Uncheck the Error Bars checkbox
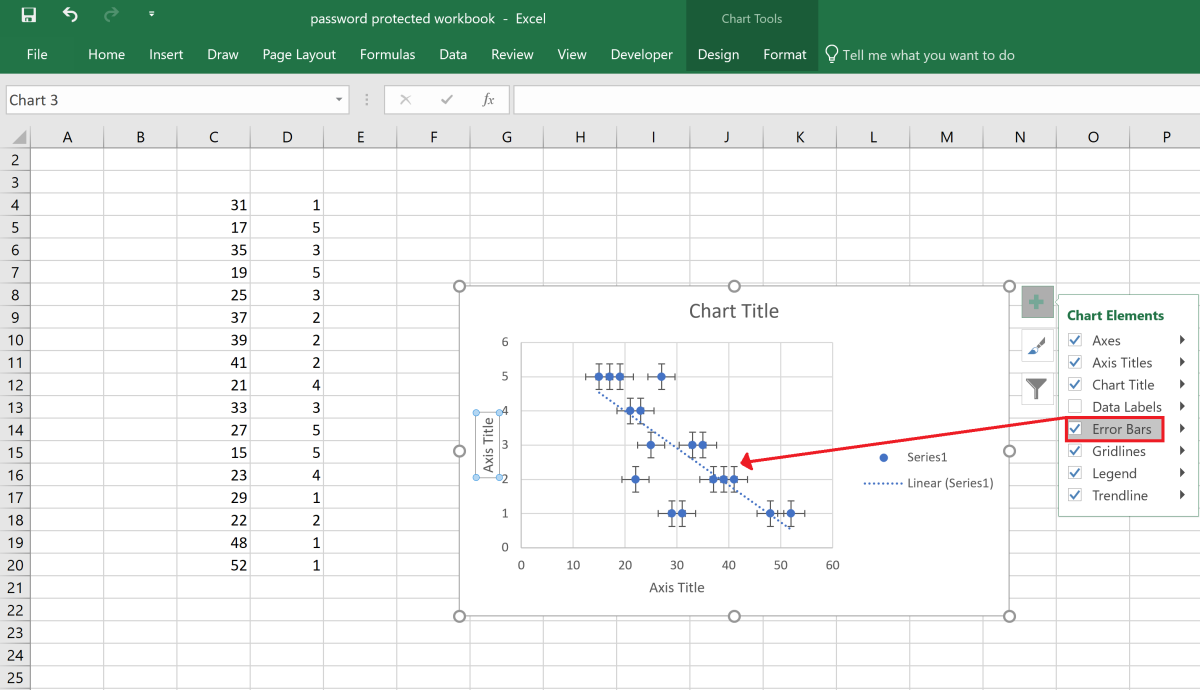This screenshot has width=1200, height=690. (x=1074, y=429)
